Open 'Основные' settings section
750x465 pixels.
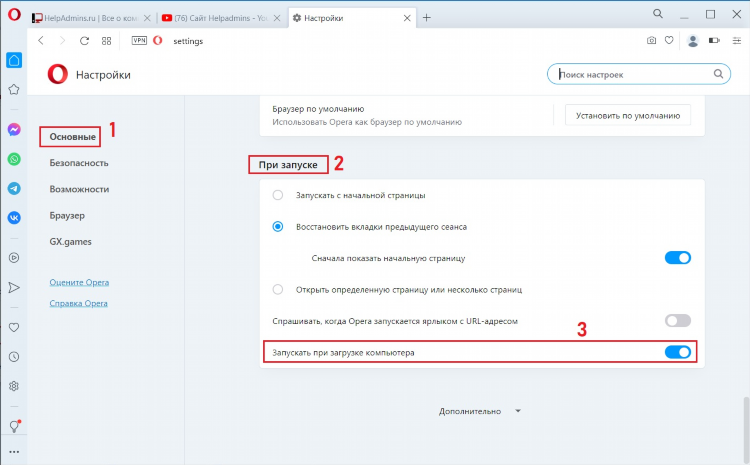tap(72, 137)
